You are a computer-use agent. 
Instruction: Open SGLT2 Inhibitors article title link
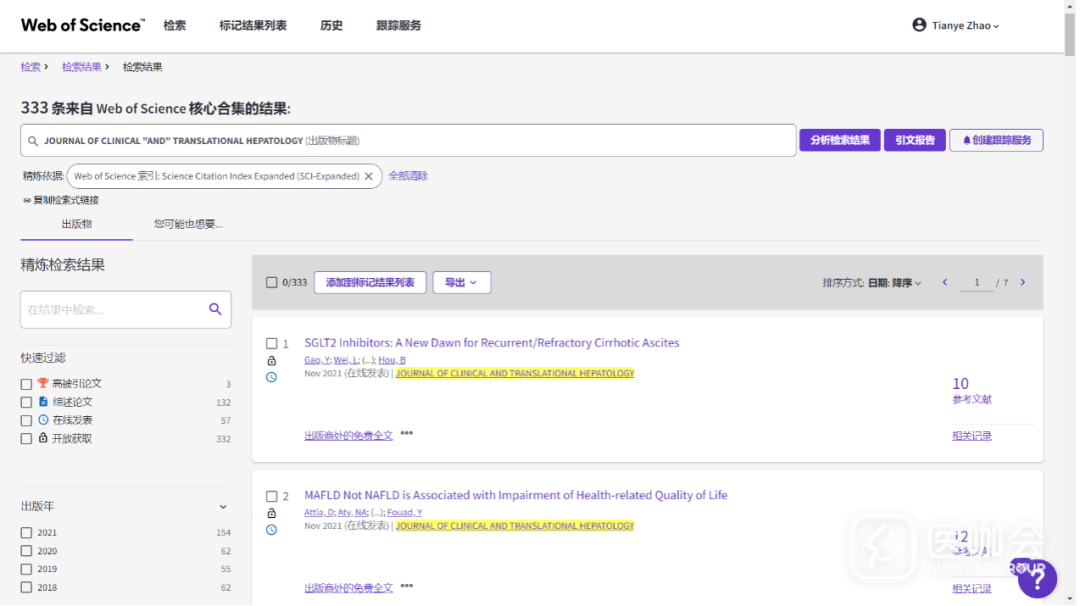[491, 343]
